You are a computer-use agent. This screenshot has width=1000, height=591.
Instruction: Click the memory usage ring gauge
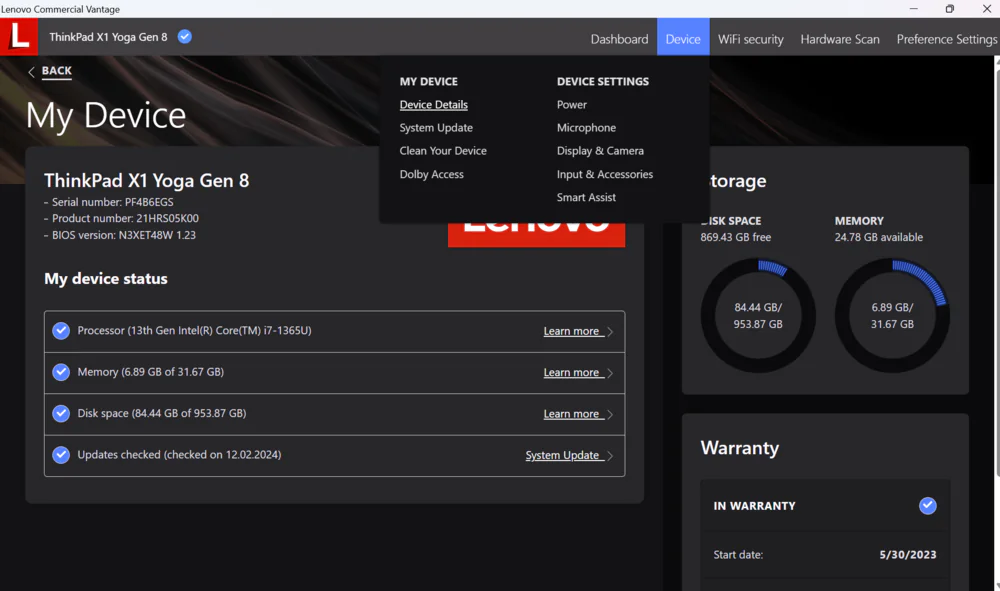coord(892,316)
